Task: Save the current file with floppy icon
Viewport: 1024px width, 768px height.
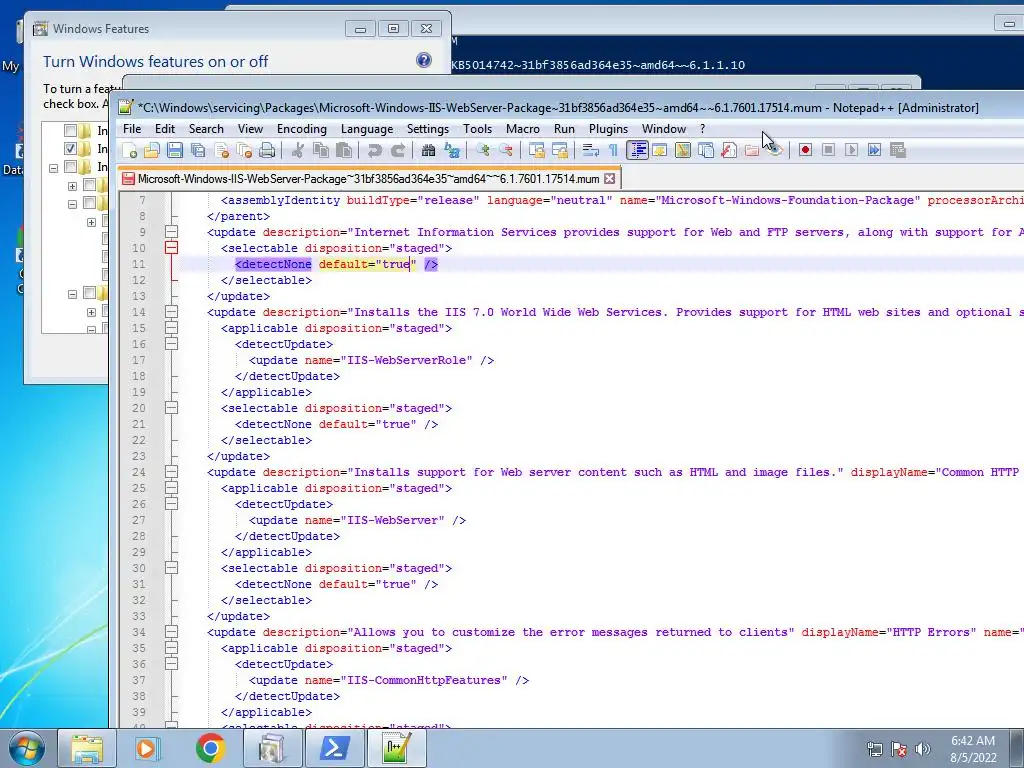Action: tap(174, 151)
